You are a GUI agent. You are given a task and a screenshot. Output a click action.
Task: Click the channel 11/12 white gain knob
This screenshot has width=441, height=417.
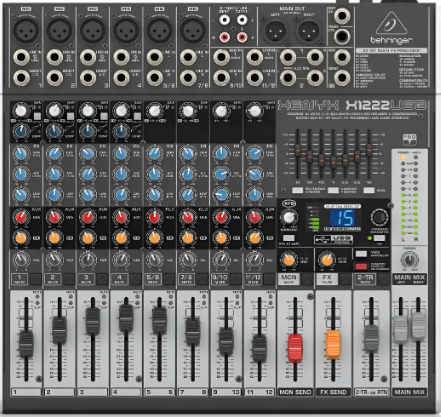point(254,110)
